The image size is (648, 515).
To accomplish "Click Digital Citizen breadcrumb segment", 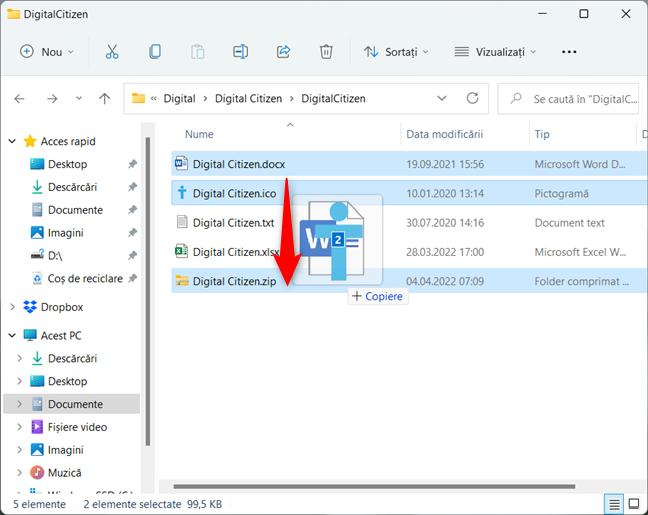I will point(248,99).
